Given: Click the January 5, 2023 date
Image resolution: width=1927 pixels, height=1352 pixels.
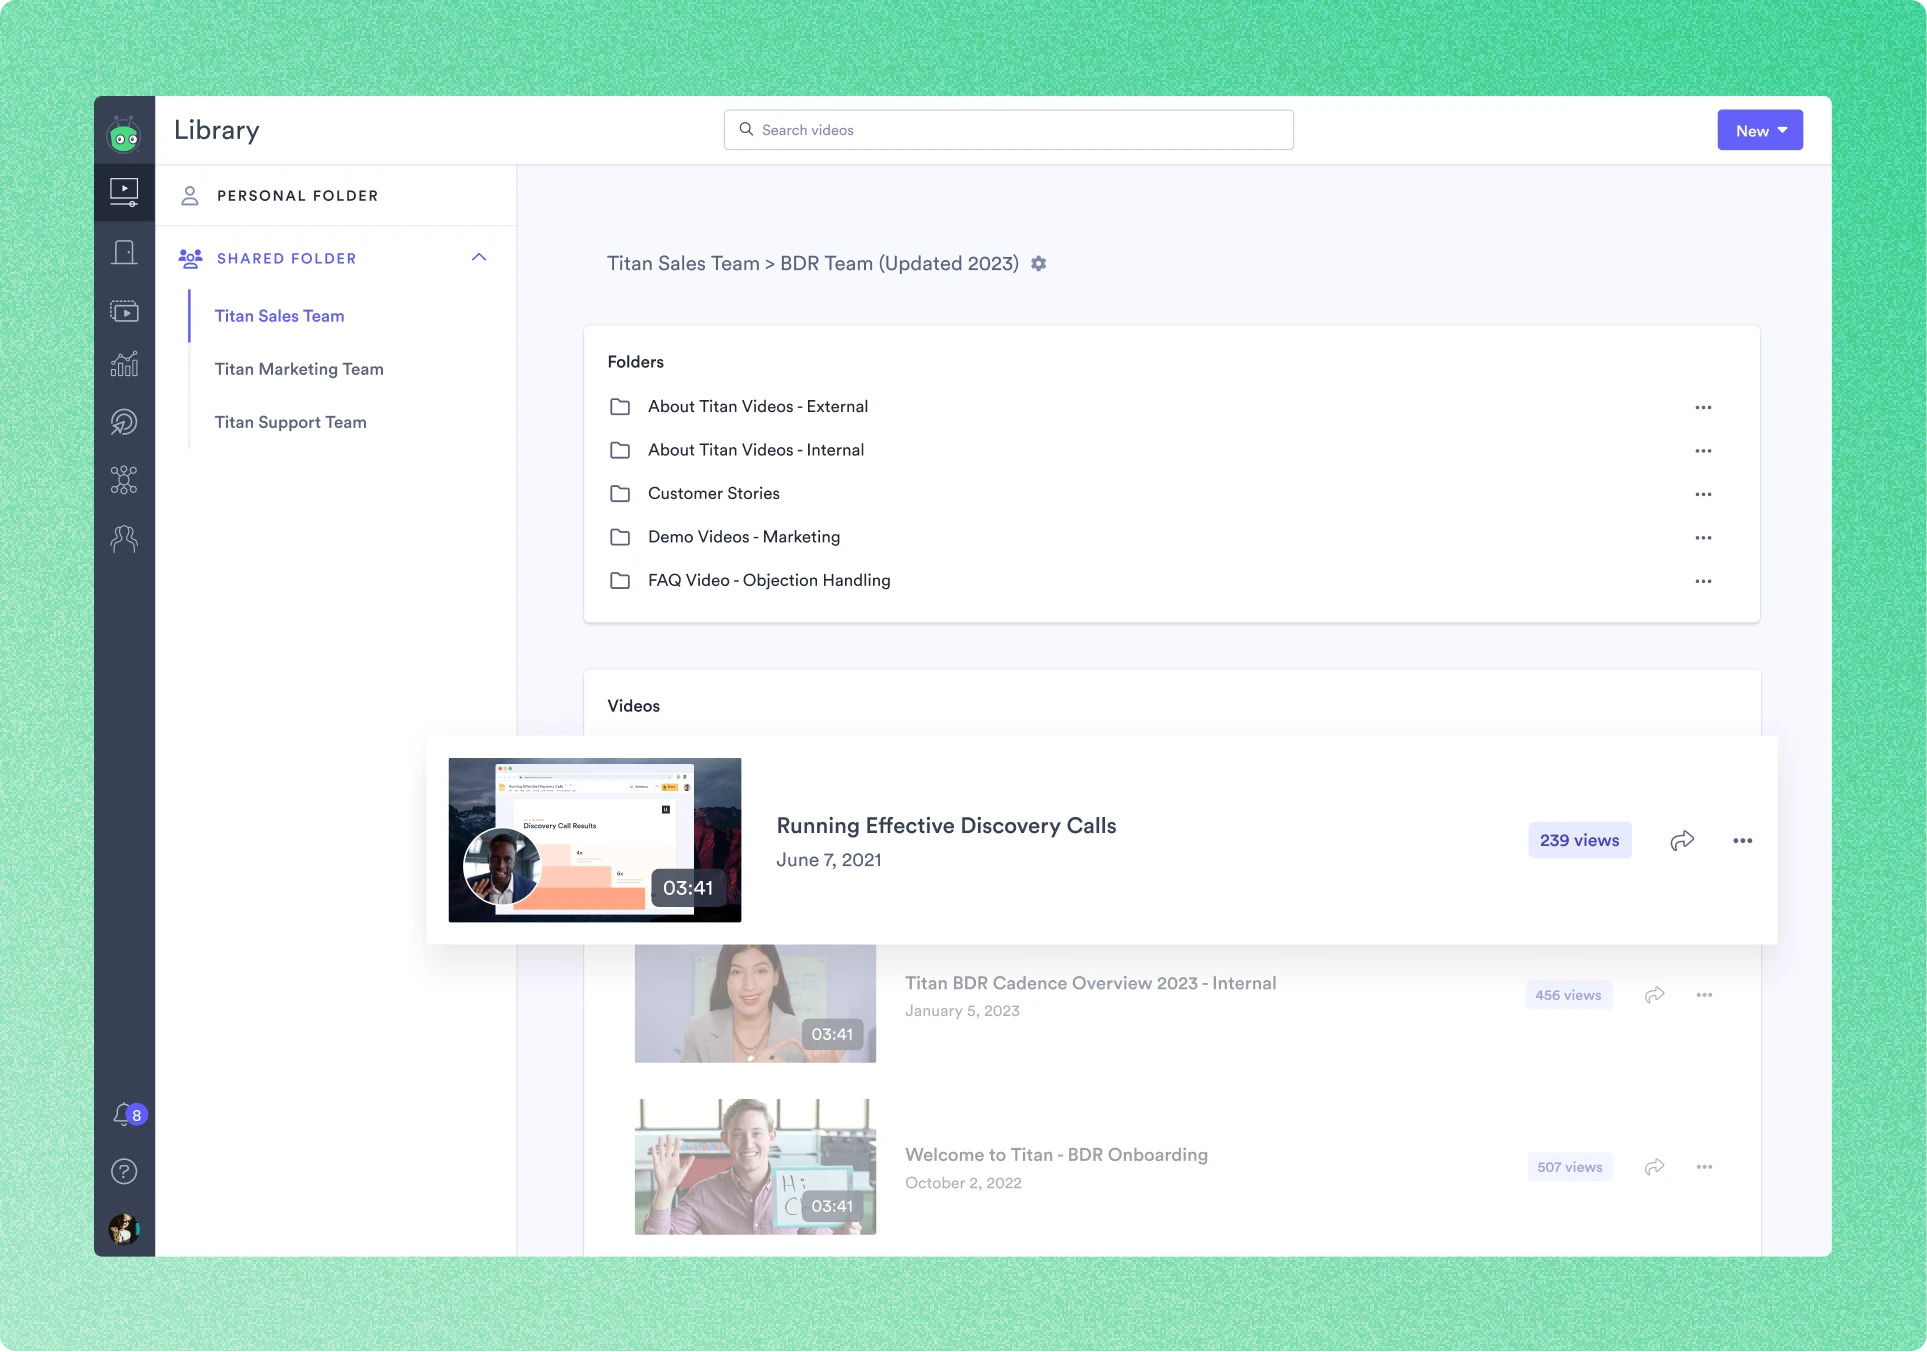Looking at the screenshot, I should tap(962, 1011).
